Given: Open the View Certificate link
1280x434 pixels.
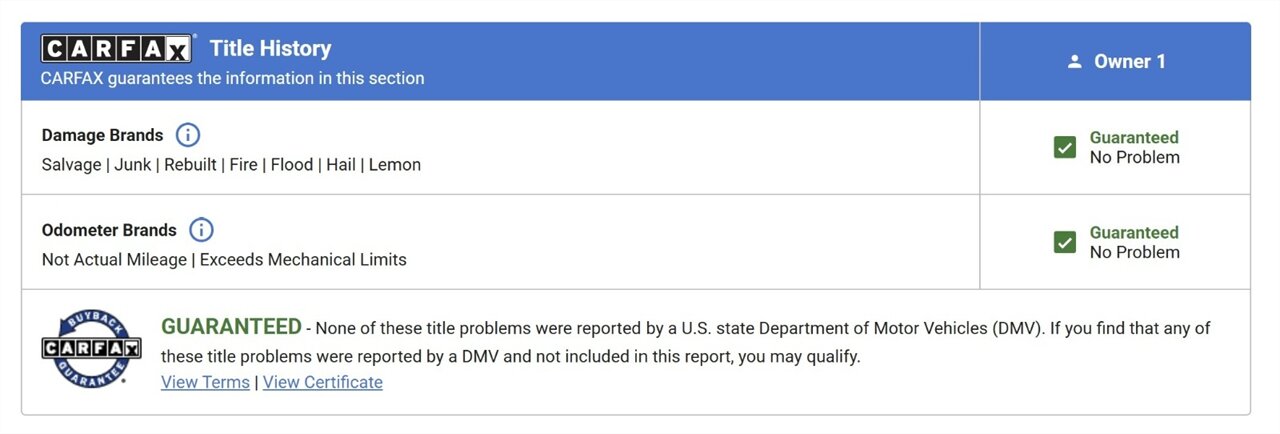Looking at the screenshot, I should point(323,382).
